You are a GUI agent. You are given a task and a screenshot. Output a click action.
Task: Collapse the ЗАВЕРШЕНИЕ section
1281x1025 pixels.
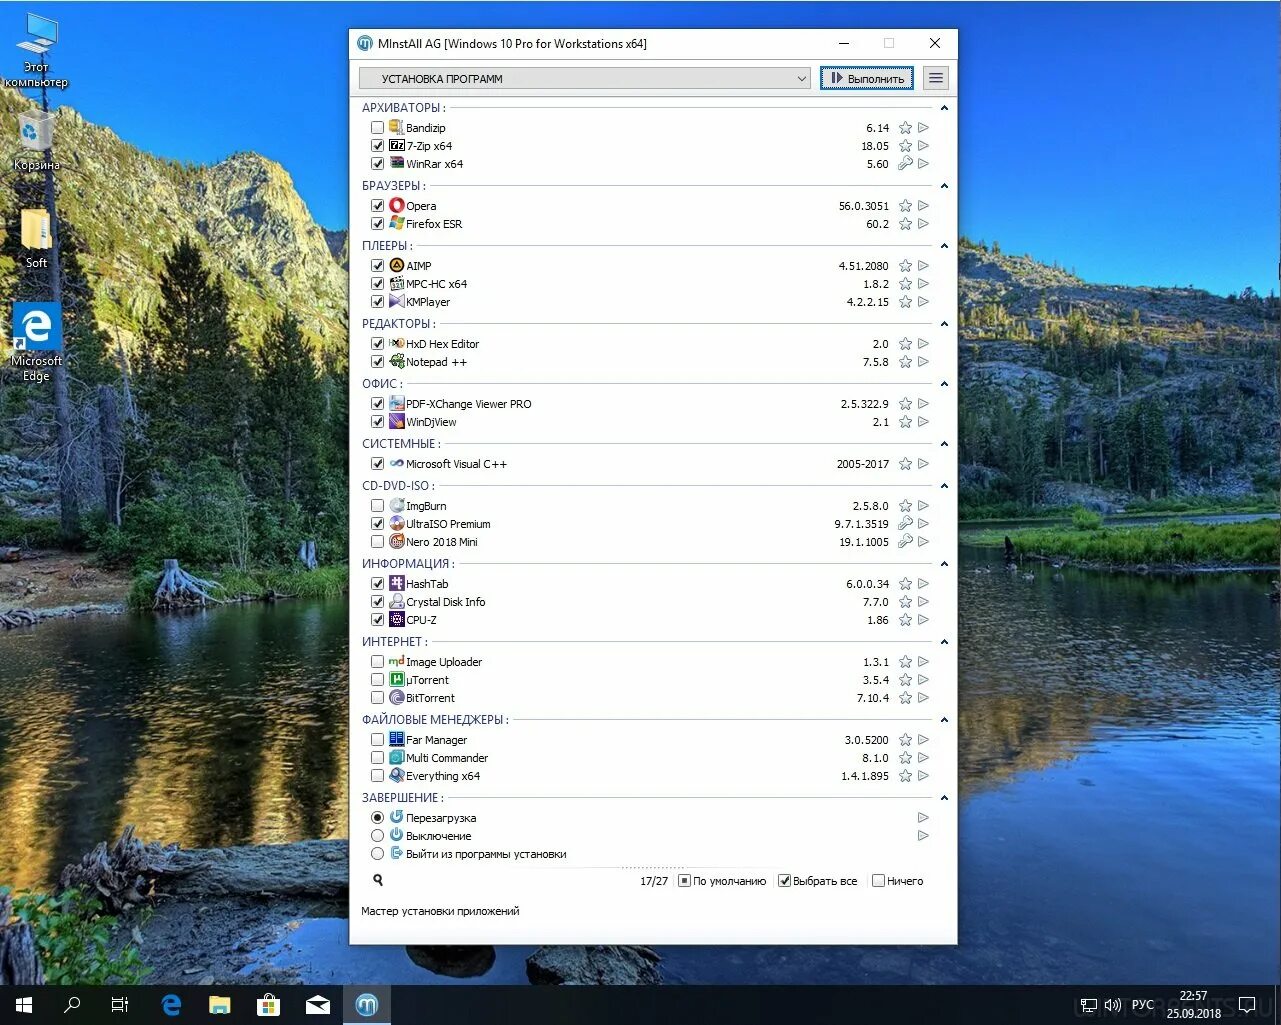tap(944, 798)
